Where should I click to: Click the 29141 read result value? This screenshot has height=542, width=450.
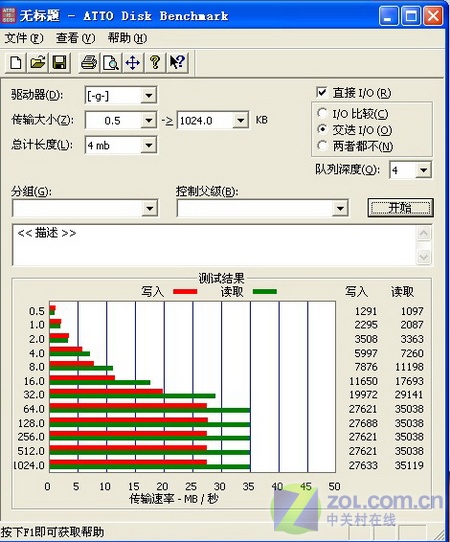tap(409, 395)
